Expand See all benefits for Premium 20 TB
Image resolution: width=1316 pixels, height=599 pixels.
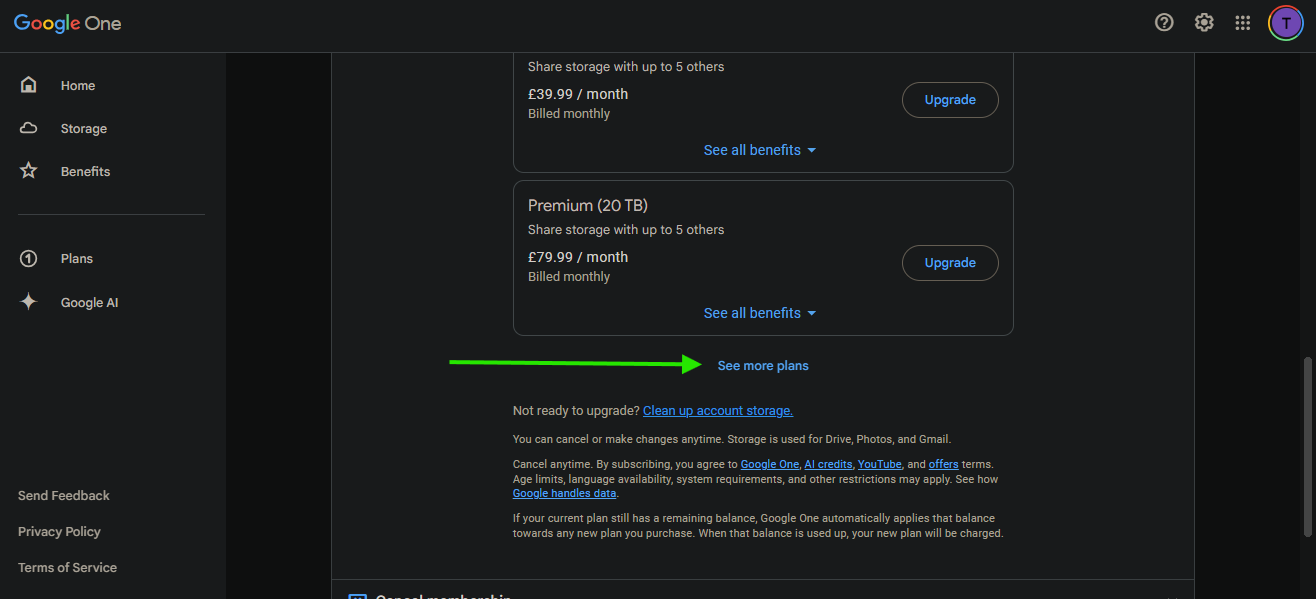point(760,313)
